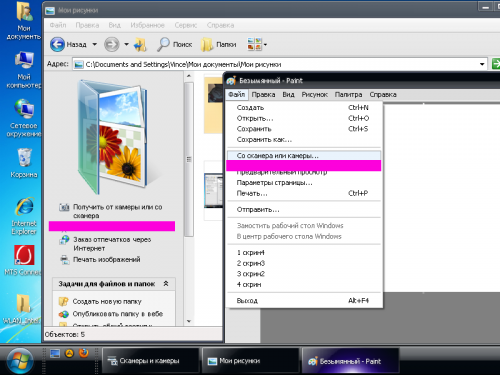Click the Views icon in Explorer toolbar
The height and width of the screenshot is (375, 500).
[x=254, y=44]
